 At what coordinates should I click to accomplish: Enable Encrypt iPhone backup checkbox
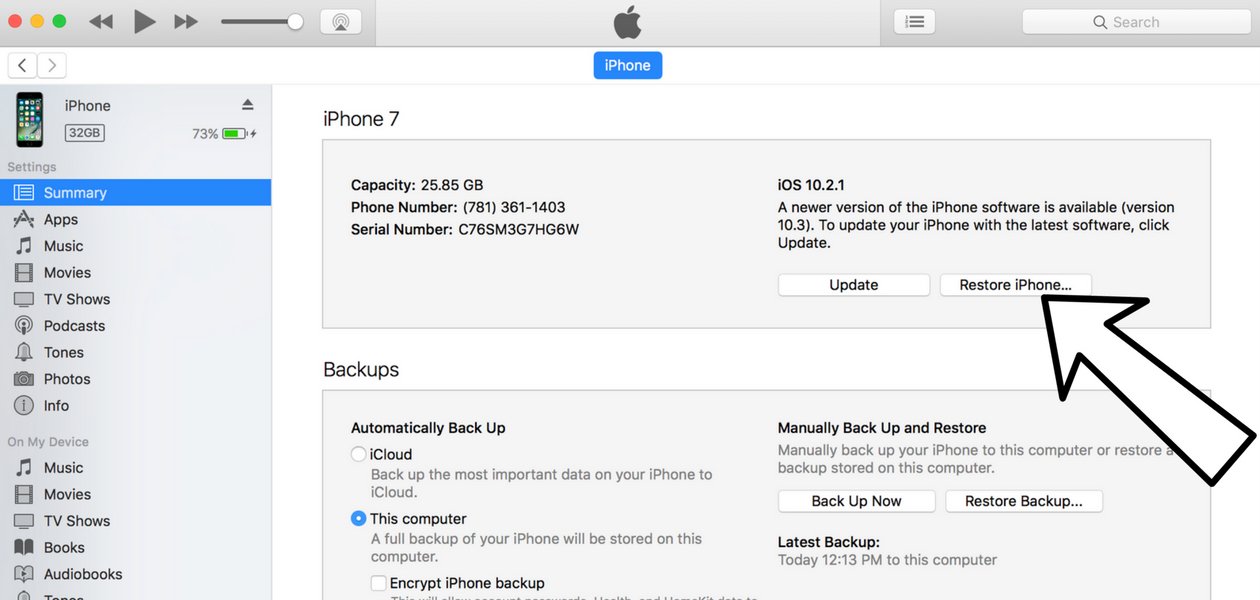pos(378,583)
